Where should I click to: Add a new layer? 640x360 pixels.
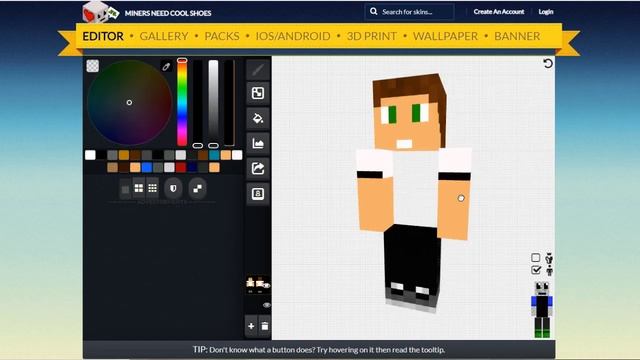[251, 326]
